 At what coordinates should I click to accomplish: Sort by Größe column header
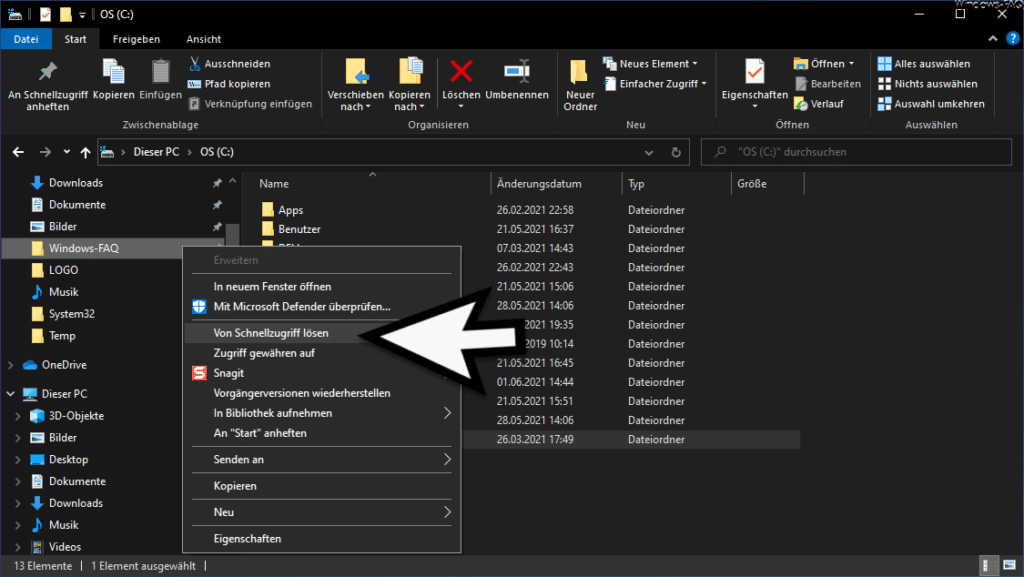click(752, 184)
